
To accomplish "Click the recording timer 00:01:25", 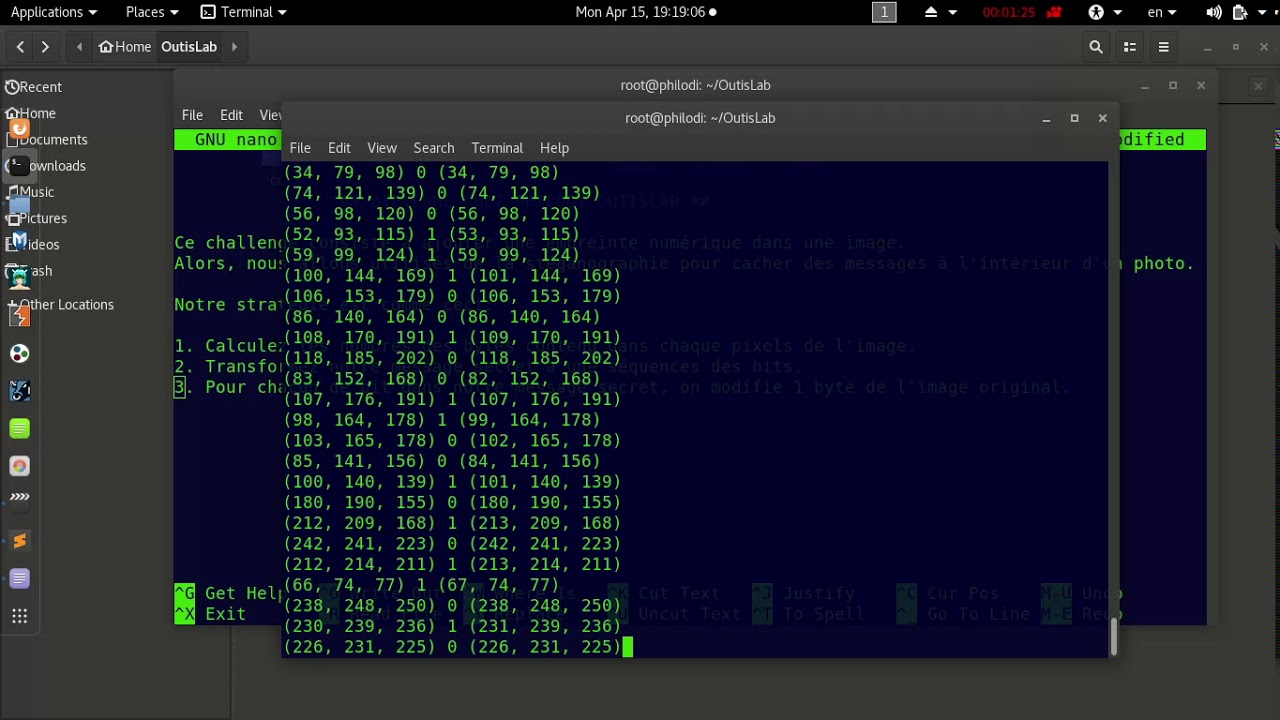I will tap(1007, 12).
